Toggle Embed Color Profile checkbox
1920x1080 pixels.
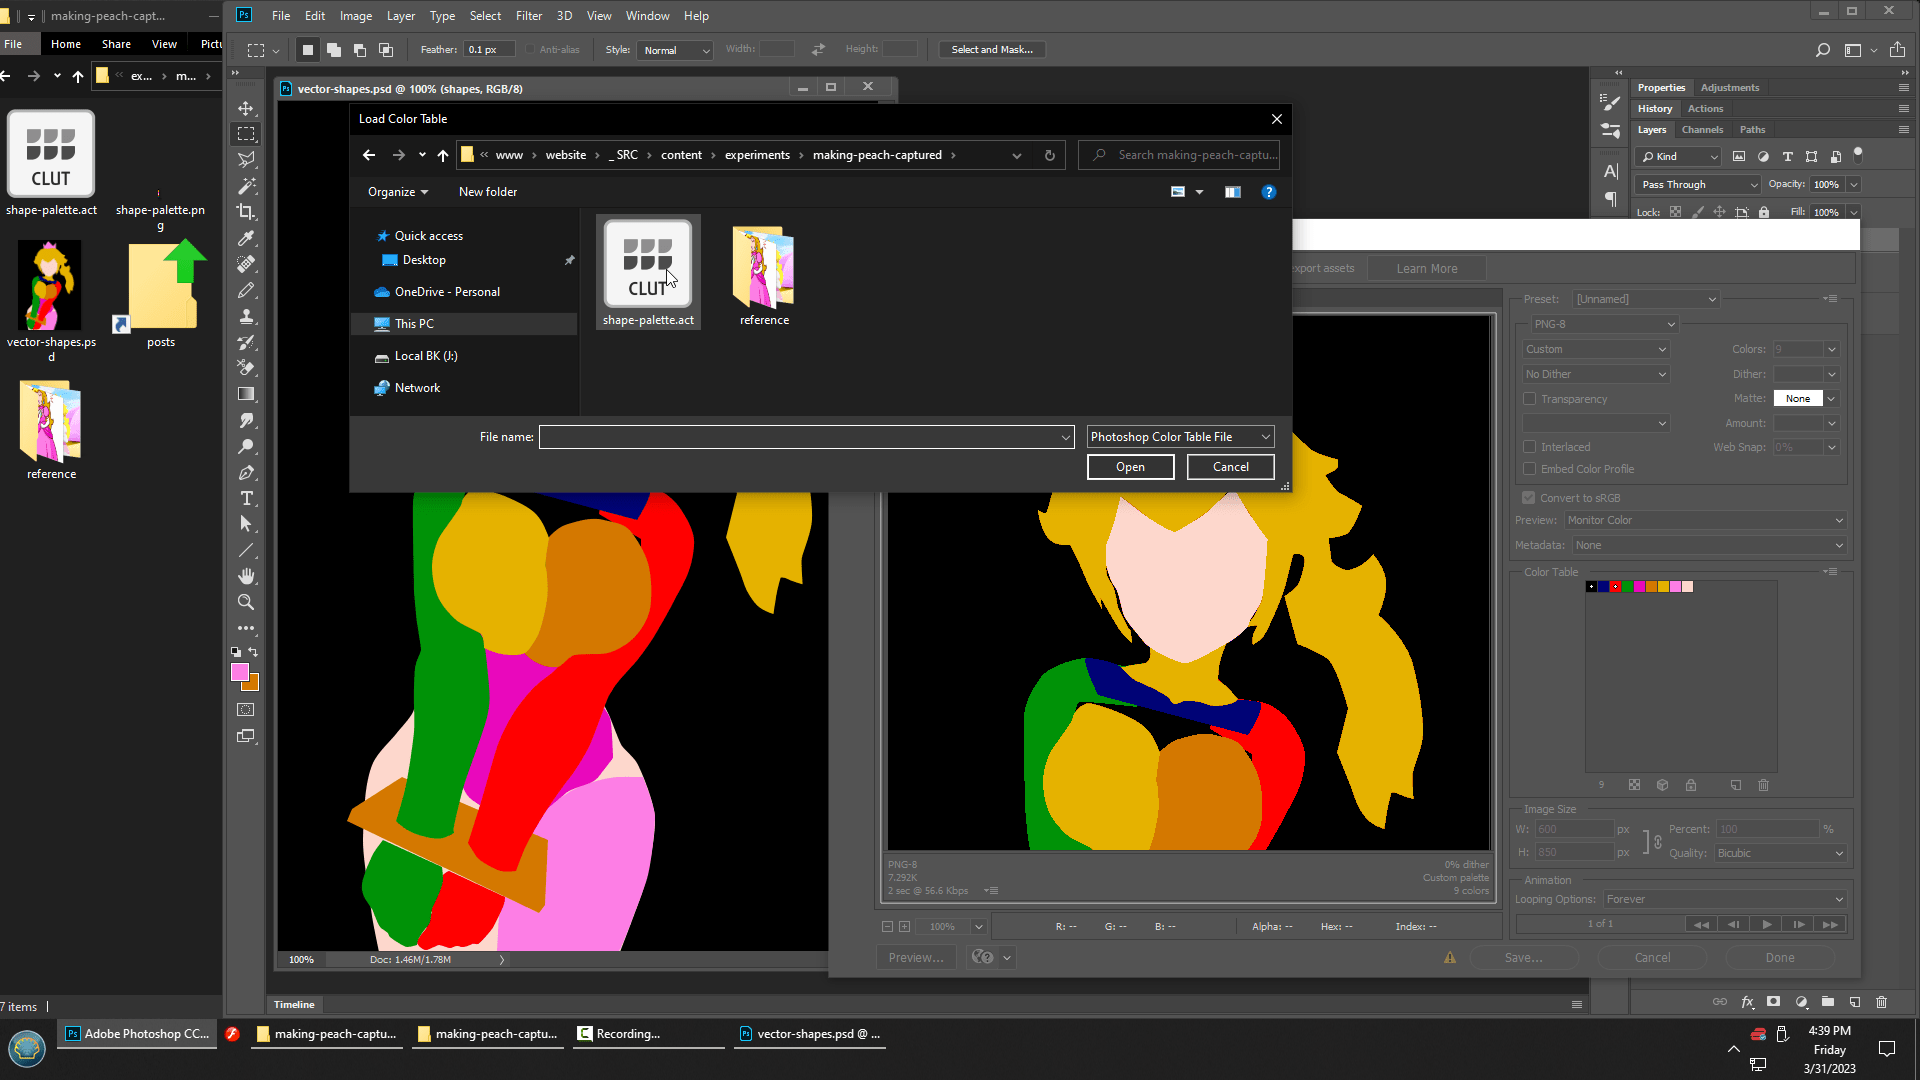coord(1529,469)
